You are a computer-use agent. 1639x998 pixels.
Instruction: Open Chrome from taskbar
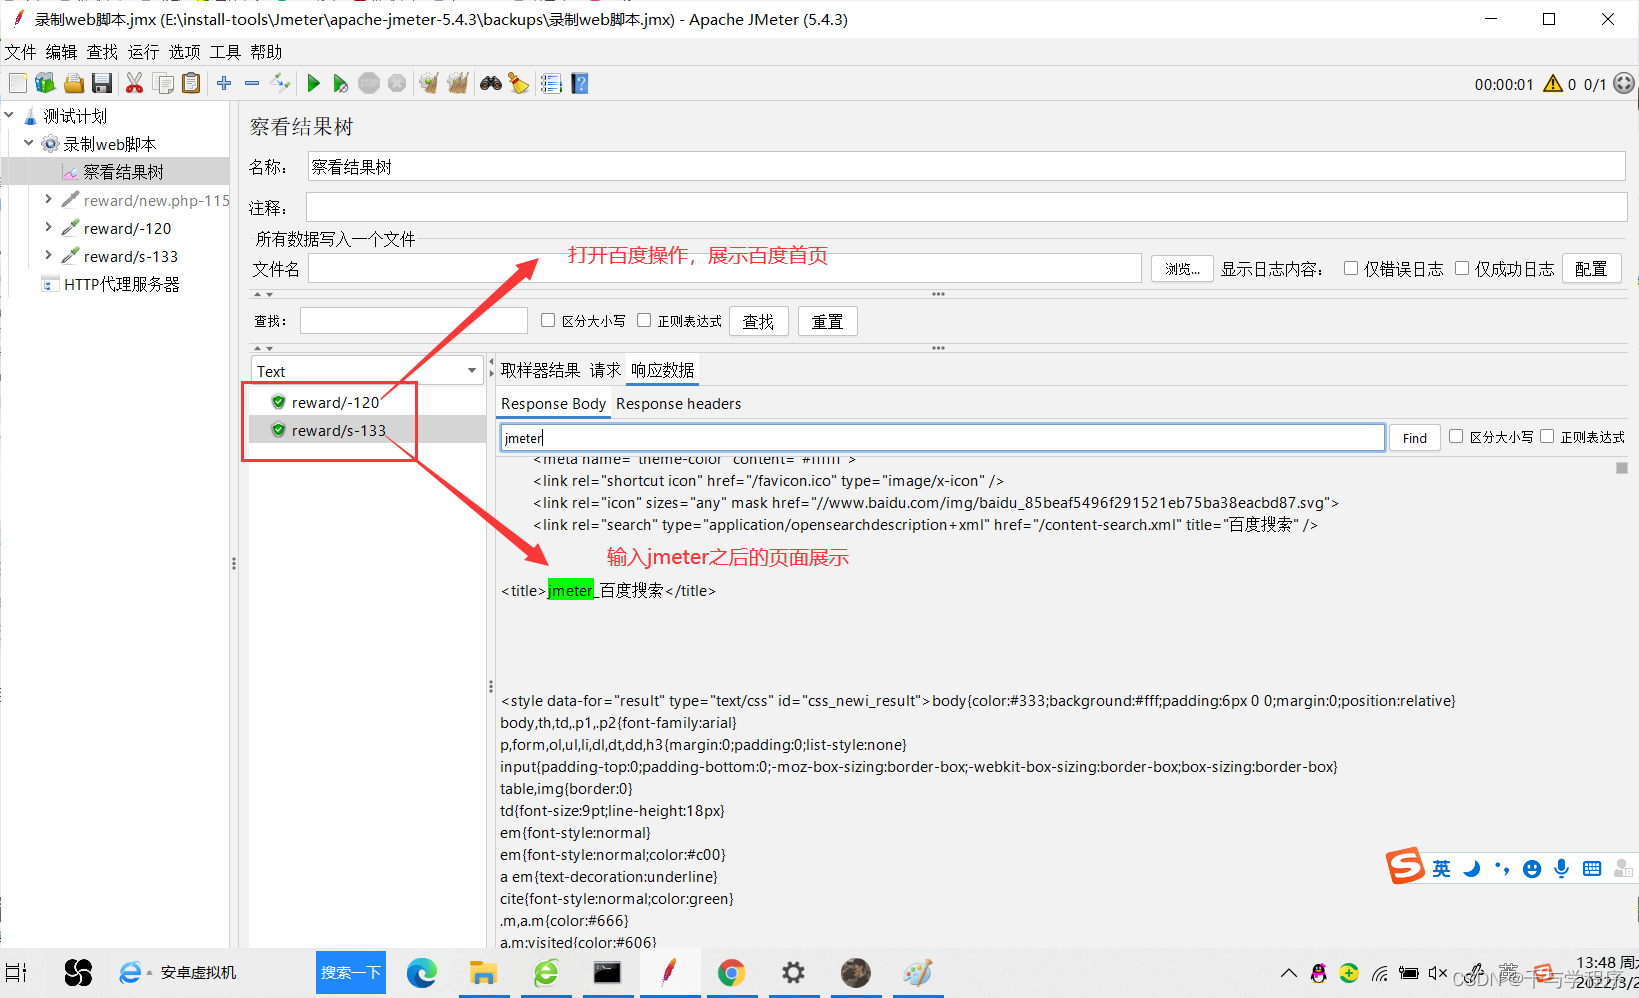tap(731, 972)
